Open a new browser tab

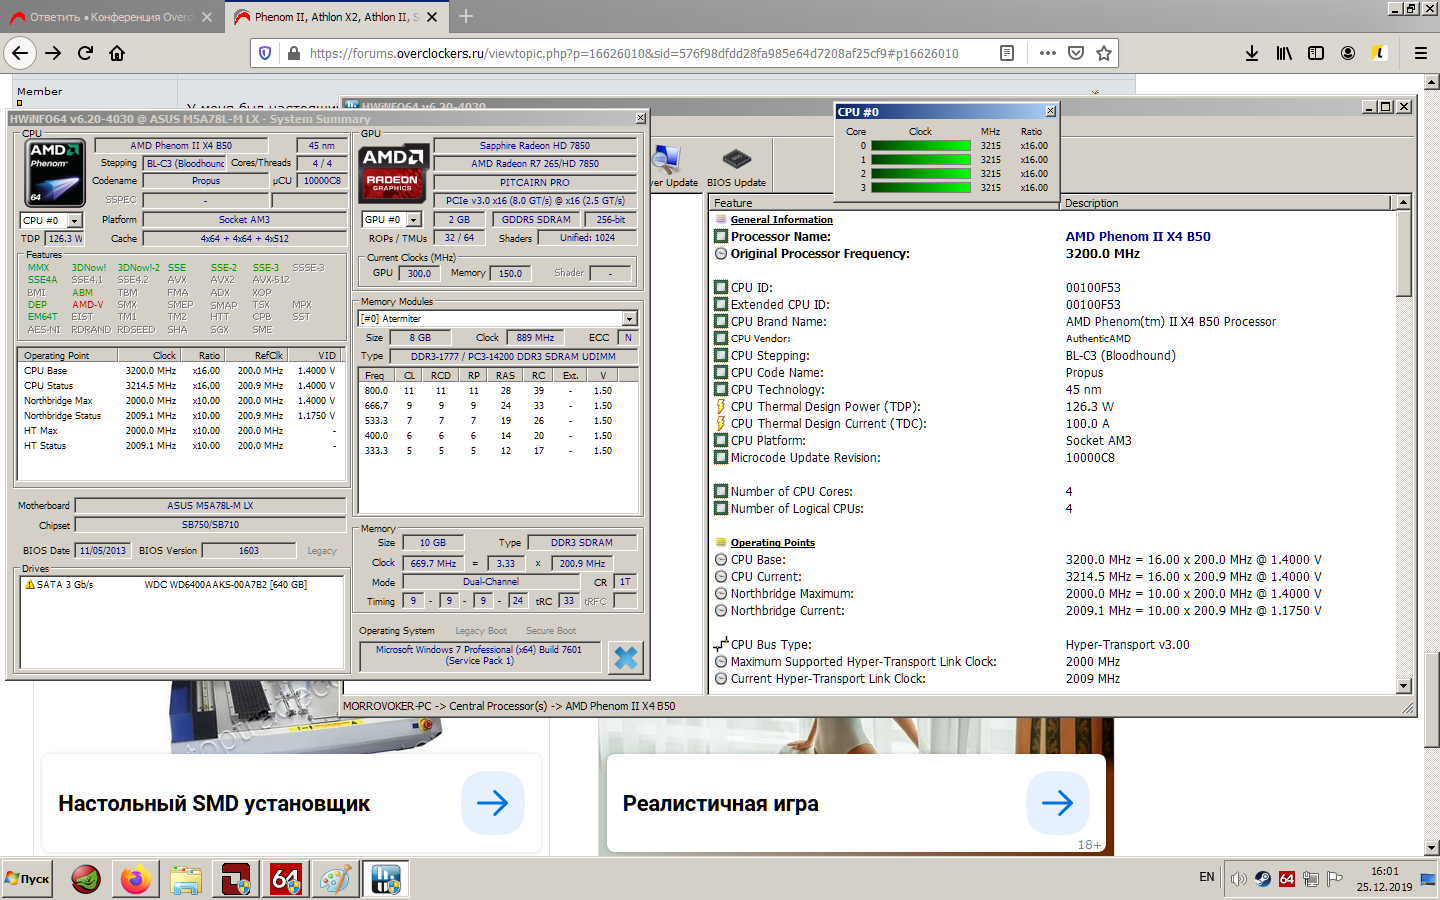pyautogui.click(x=466, y=16)
